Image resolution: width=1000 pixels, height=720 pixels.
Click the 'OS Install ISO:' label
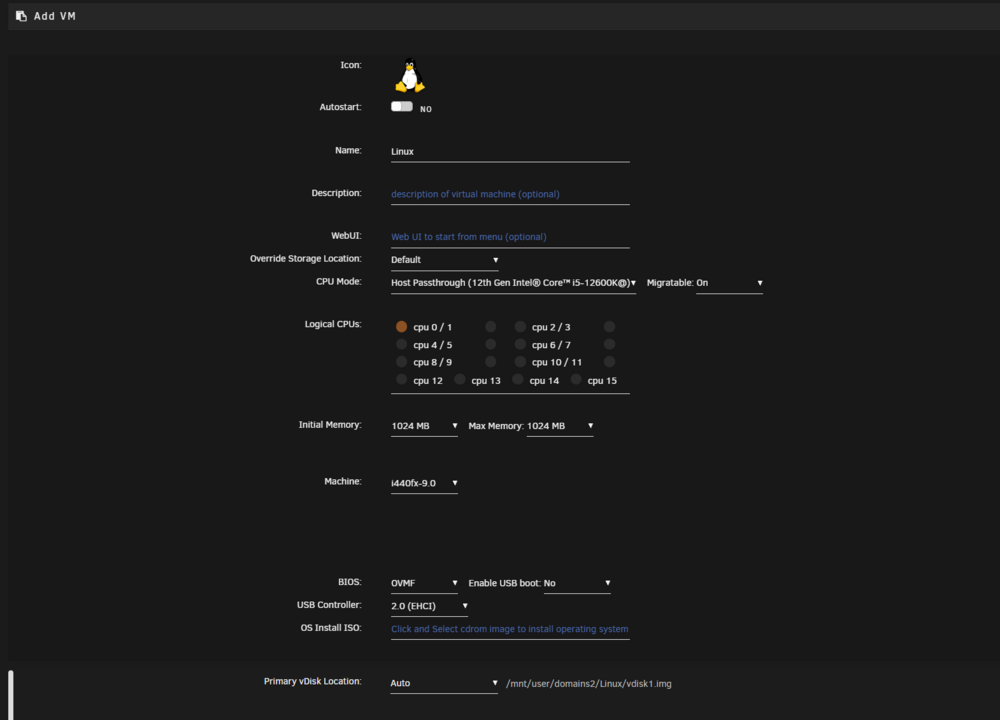coord(331,628)
